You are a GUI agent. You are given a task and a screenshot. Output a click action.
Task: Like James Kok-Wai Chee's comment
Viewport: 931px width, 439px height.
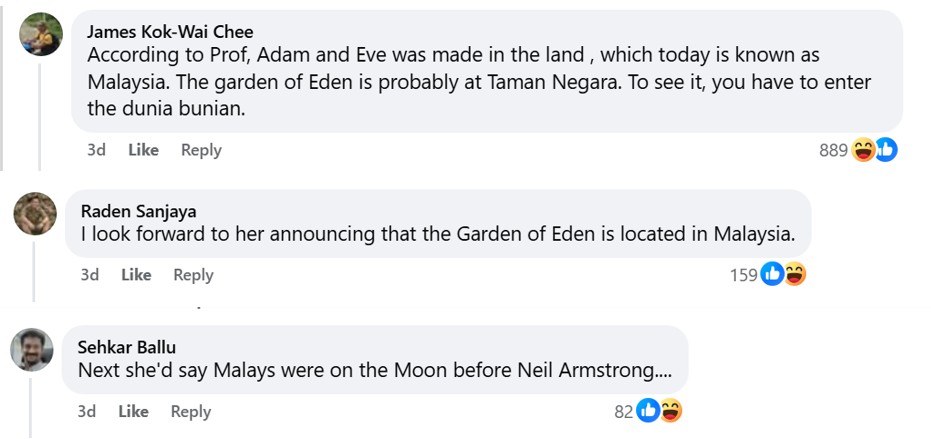pyautogui.click(x=143, y=150)
